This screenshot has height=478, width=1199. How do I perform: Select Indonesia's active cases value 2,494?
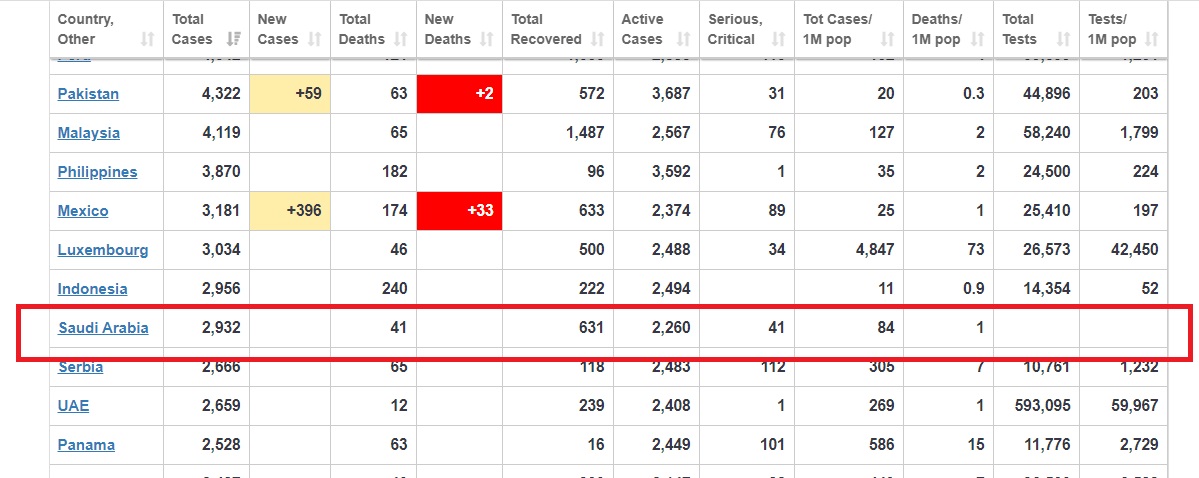click(670, 289)
